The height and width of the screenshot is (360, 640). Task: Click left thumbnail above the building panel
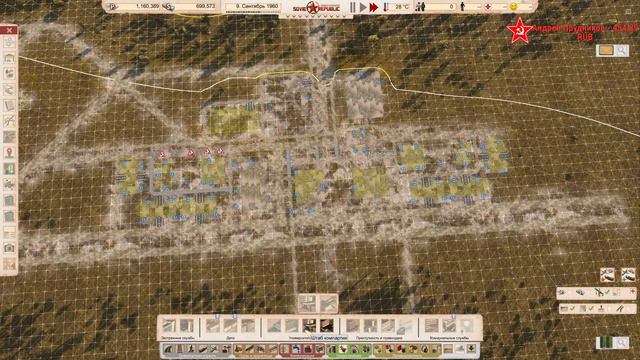click(x=307, y=303)
